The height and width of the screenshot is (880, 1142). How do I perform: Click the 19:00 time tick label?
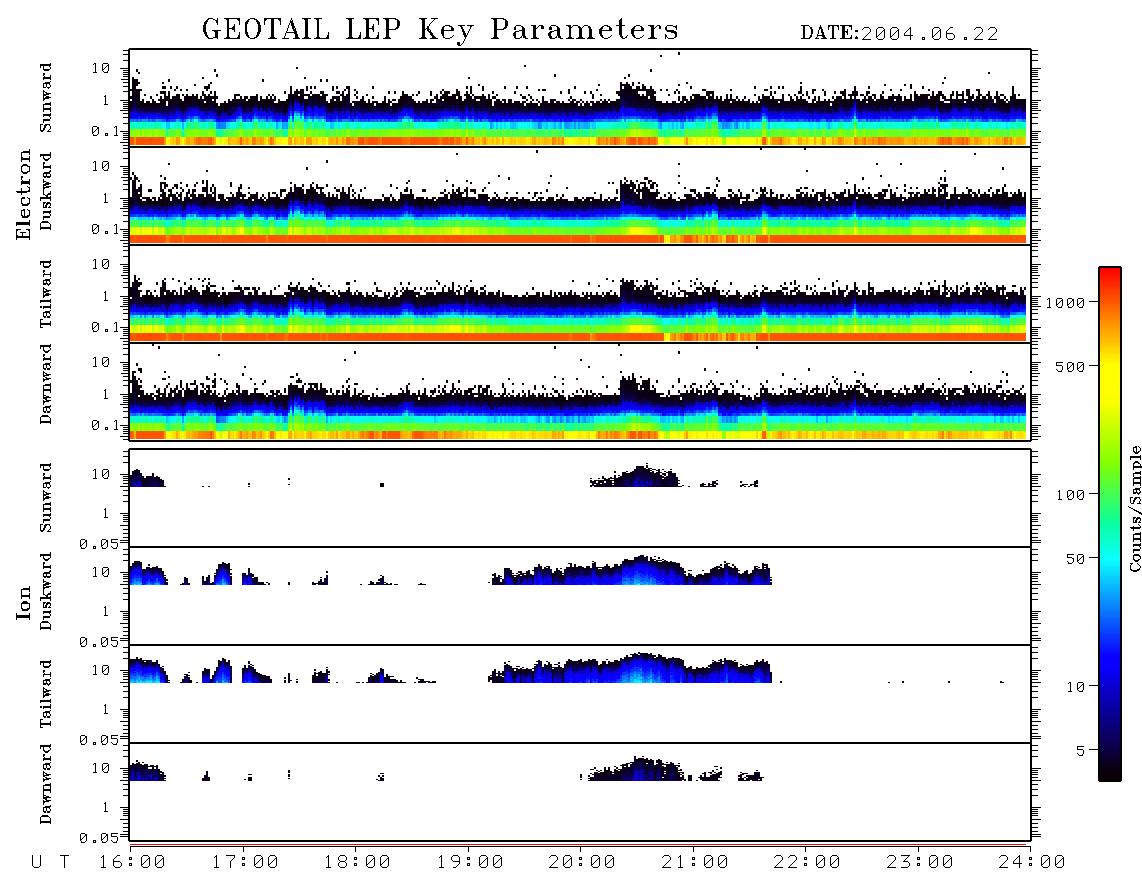[470, 862]
